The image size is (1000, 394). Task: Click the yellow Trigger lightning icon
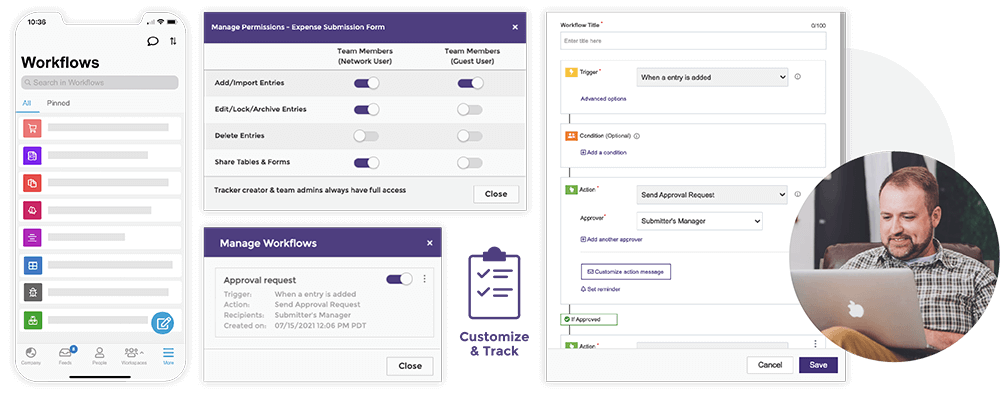point(571,72)
